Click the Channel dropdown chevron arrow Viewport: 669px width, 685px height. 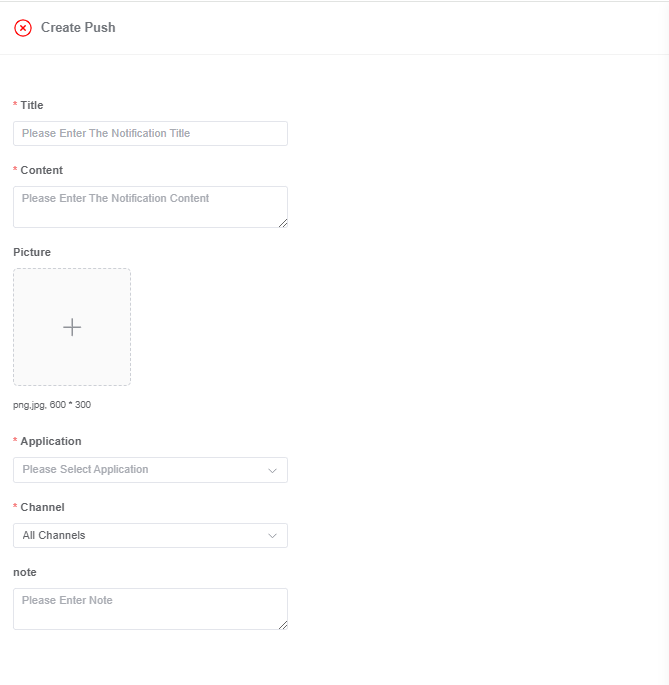click(x=272, y=536)
